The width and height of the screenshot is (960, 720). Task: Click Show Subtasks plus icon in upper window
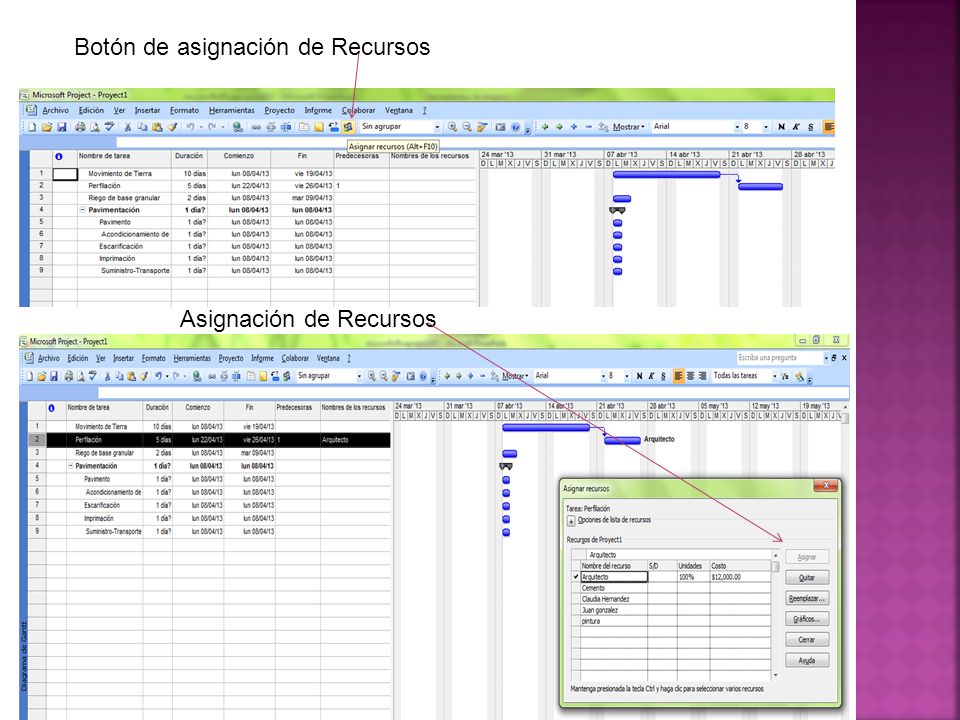point(574,127)
